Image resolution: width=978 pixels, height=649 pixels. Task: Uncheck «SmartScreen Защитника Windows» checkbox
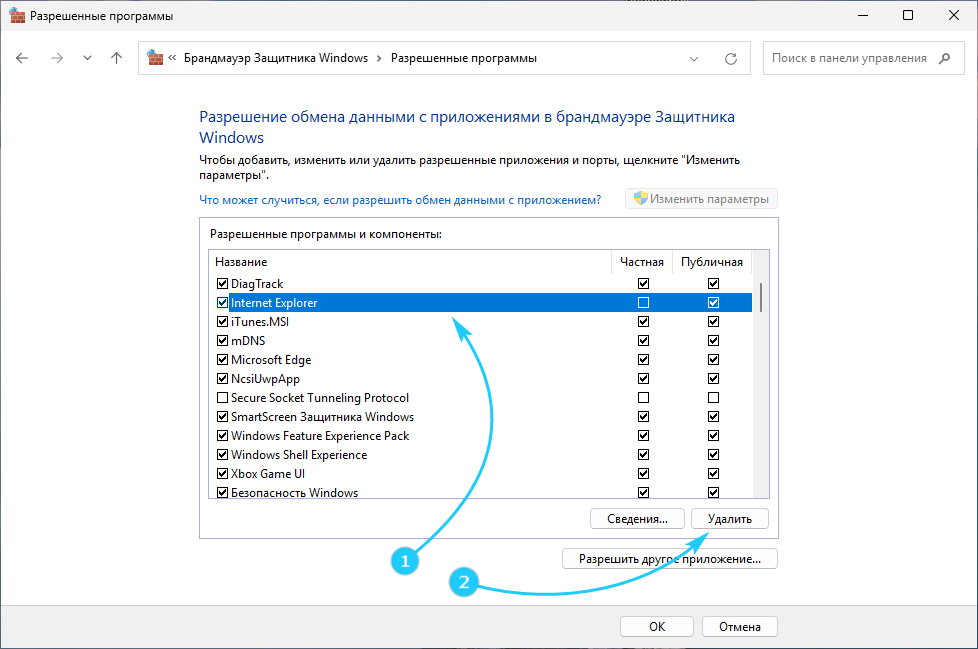tap(222, 416)
